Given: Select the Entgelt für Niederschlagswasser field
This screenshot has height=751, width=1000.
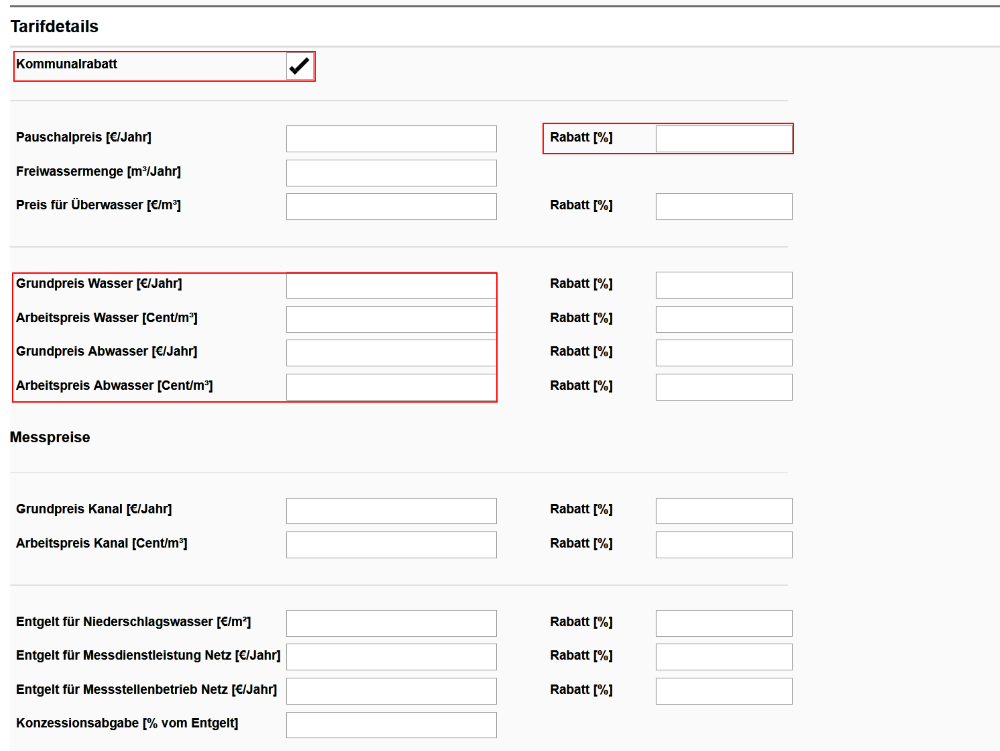Looking at the screenshot, I should (x=391, y=623).
